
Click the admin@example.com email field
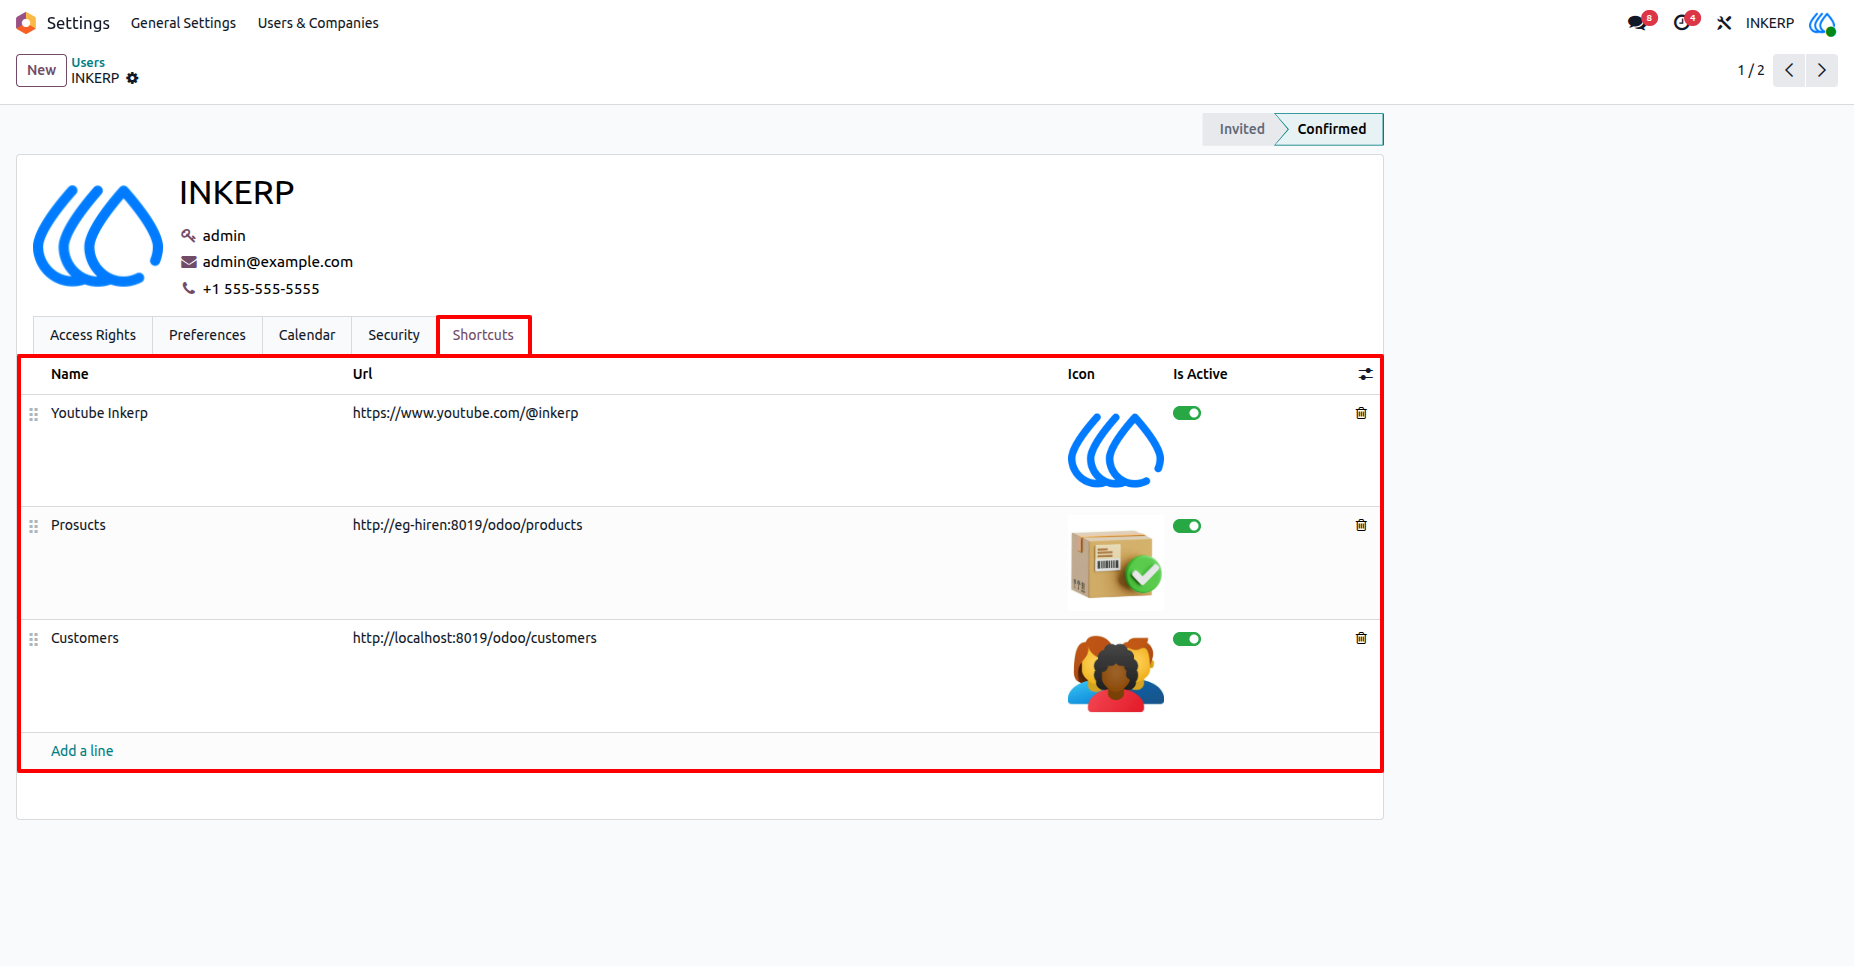click(x=277, y=262)
